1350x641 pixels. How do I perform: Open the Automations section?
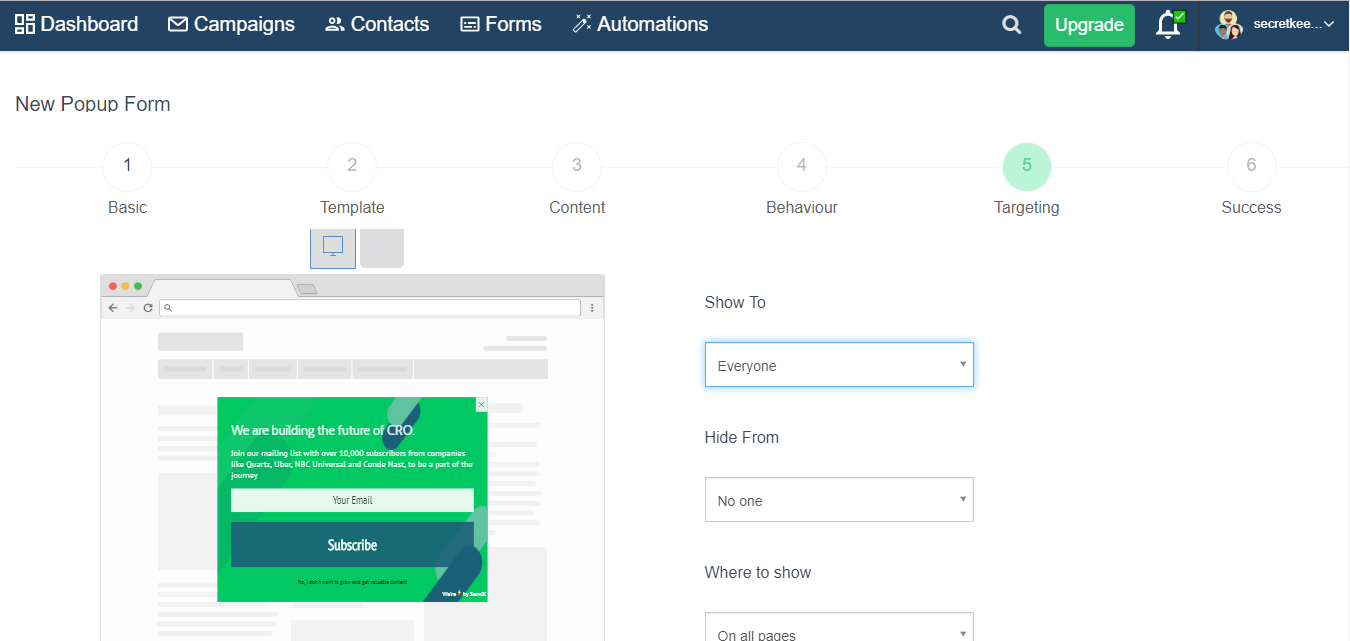640,24
